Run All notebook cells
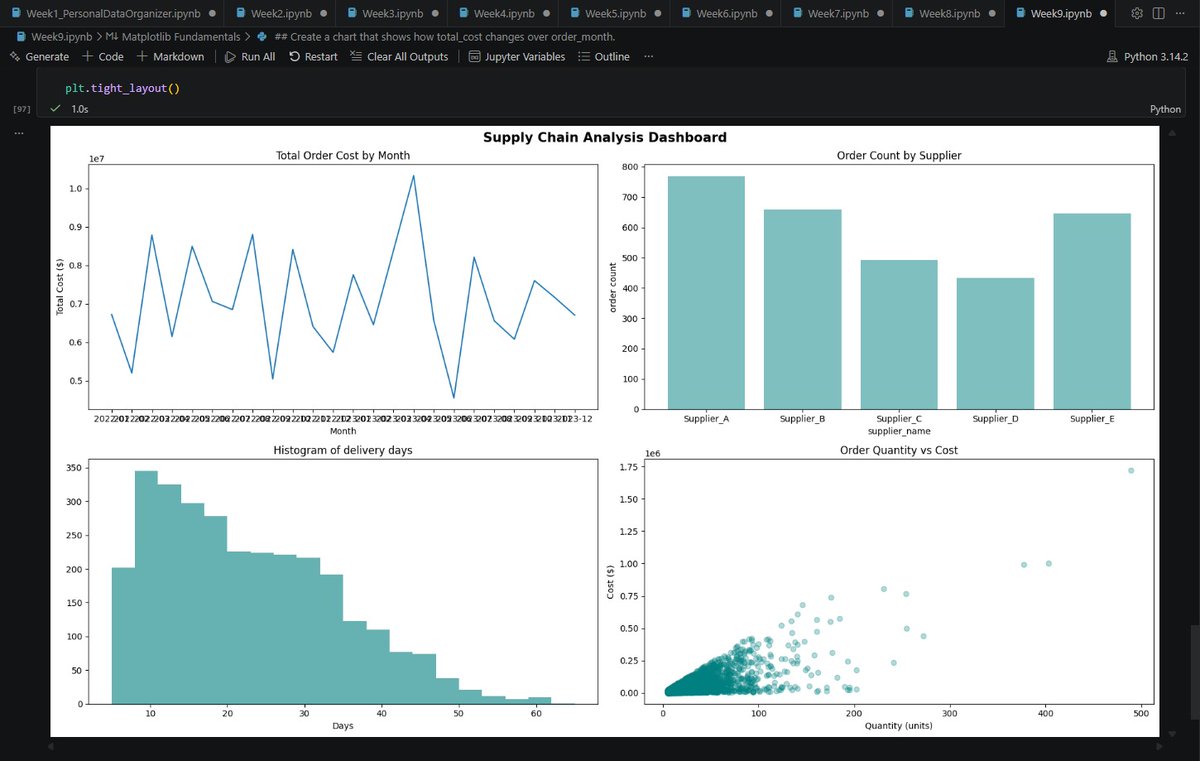 pyautogui.click(x=249, y=57)
